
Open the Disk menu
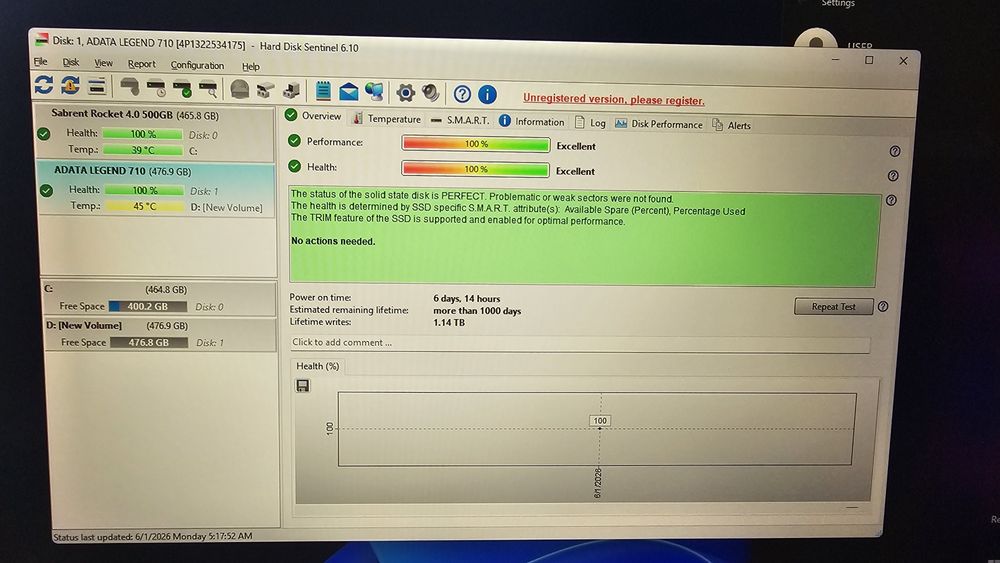click(71, 62)
